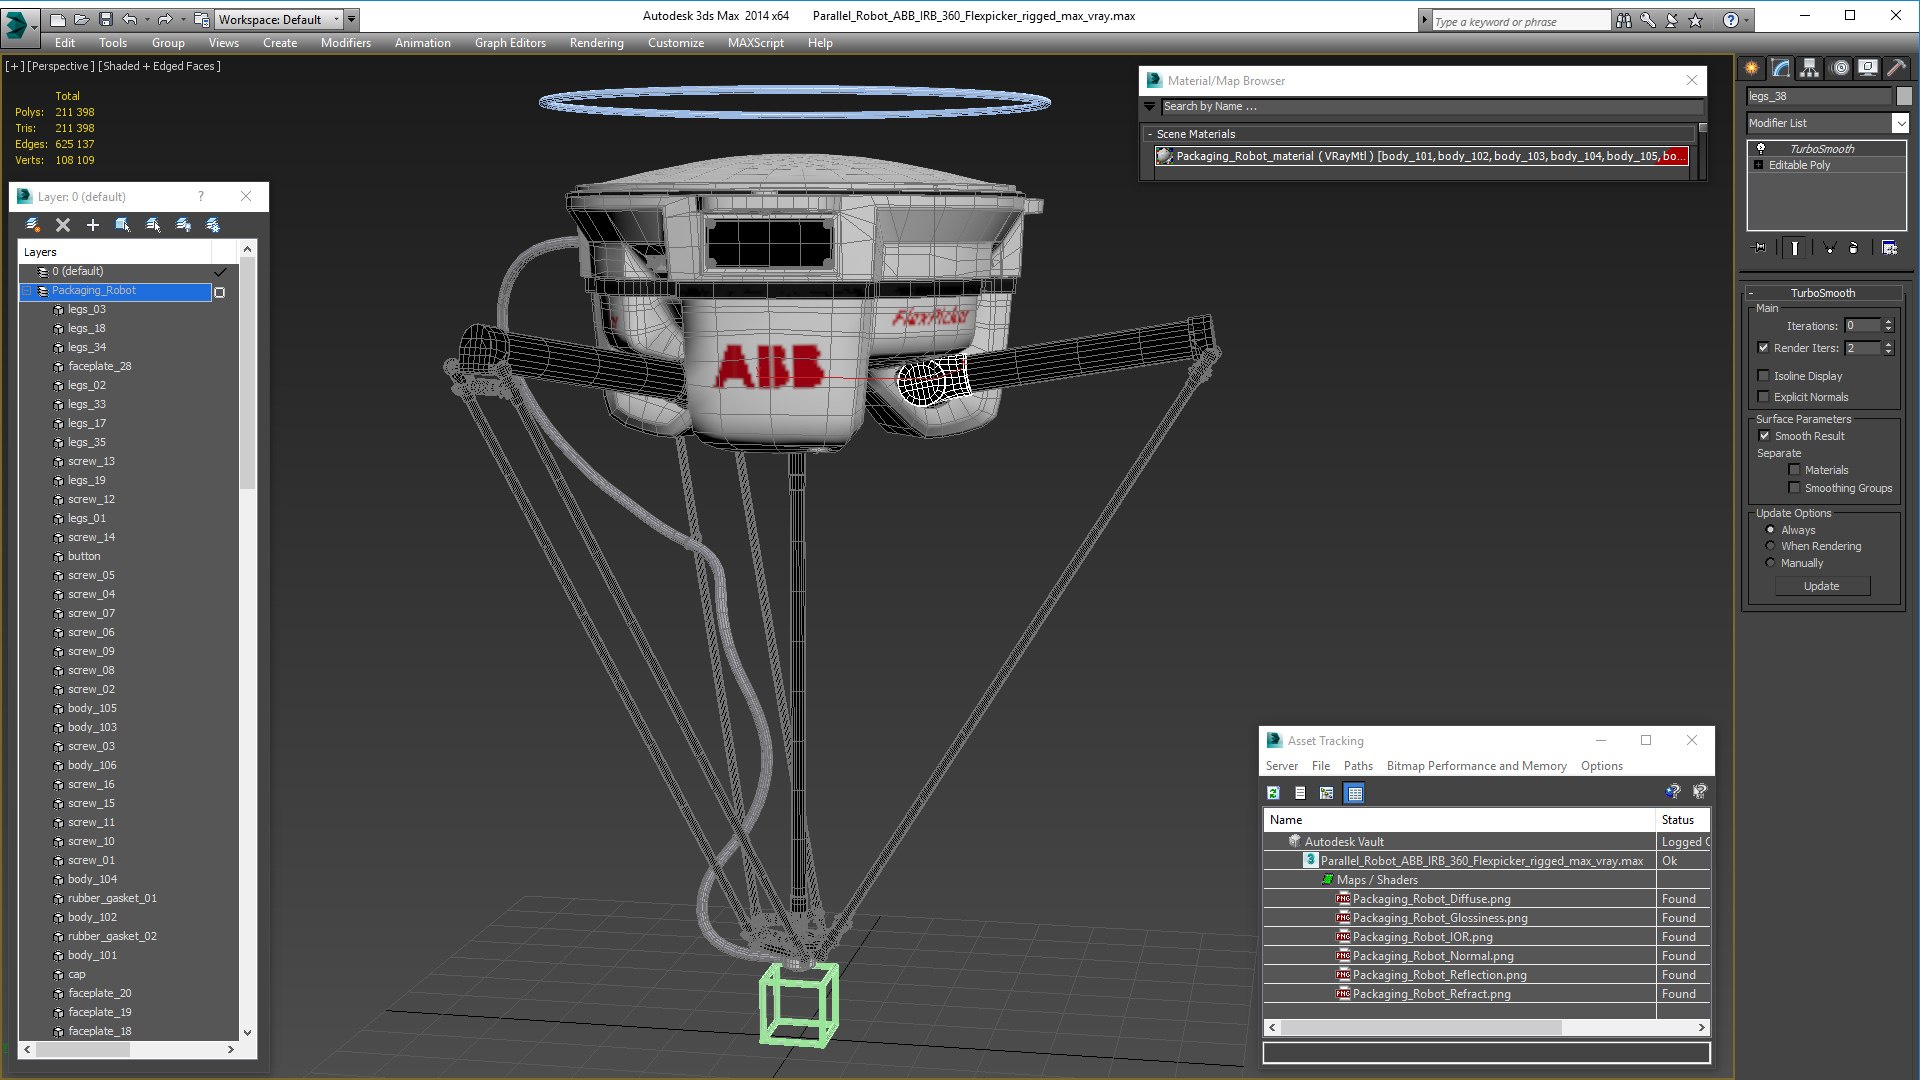The image size is (1920, 1080).
Task: Open Bitmap Performance and Memory menu
Action: pyautogui.click(x=1476, y=766)
